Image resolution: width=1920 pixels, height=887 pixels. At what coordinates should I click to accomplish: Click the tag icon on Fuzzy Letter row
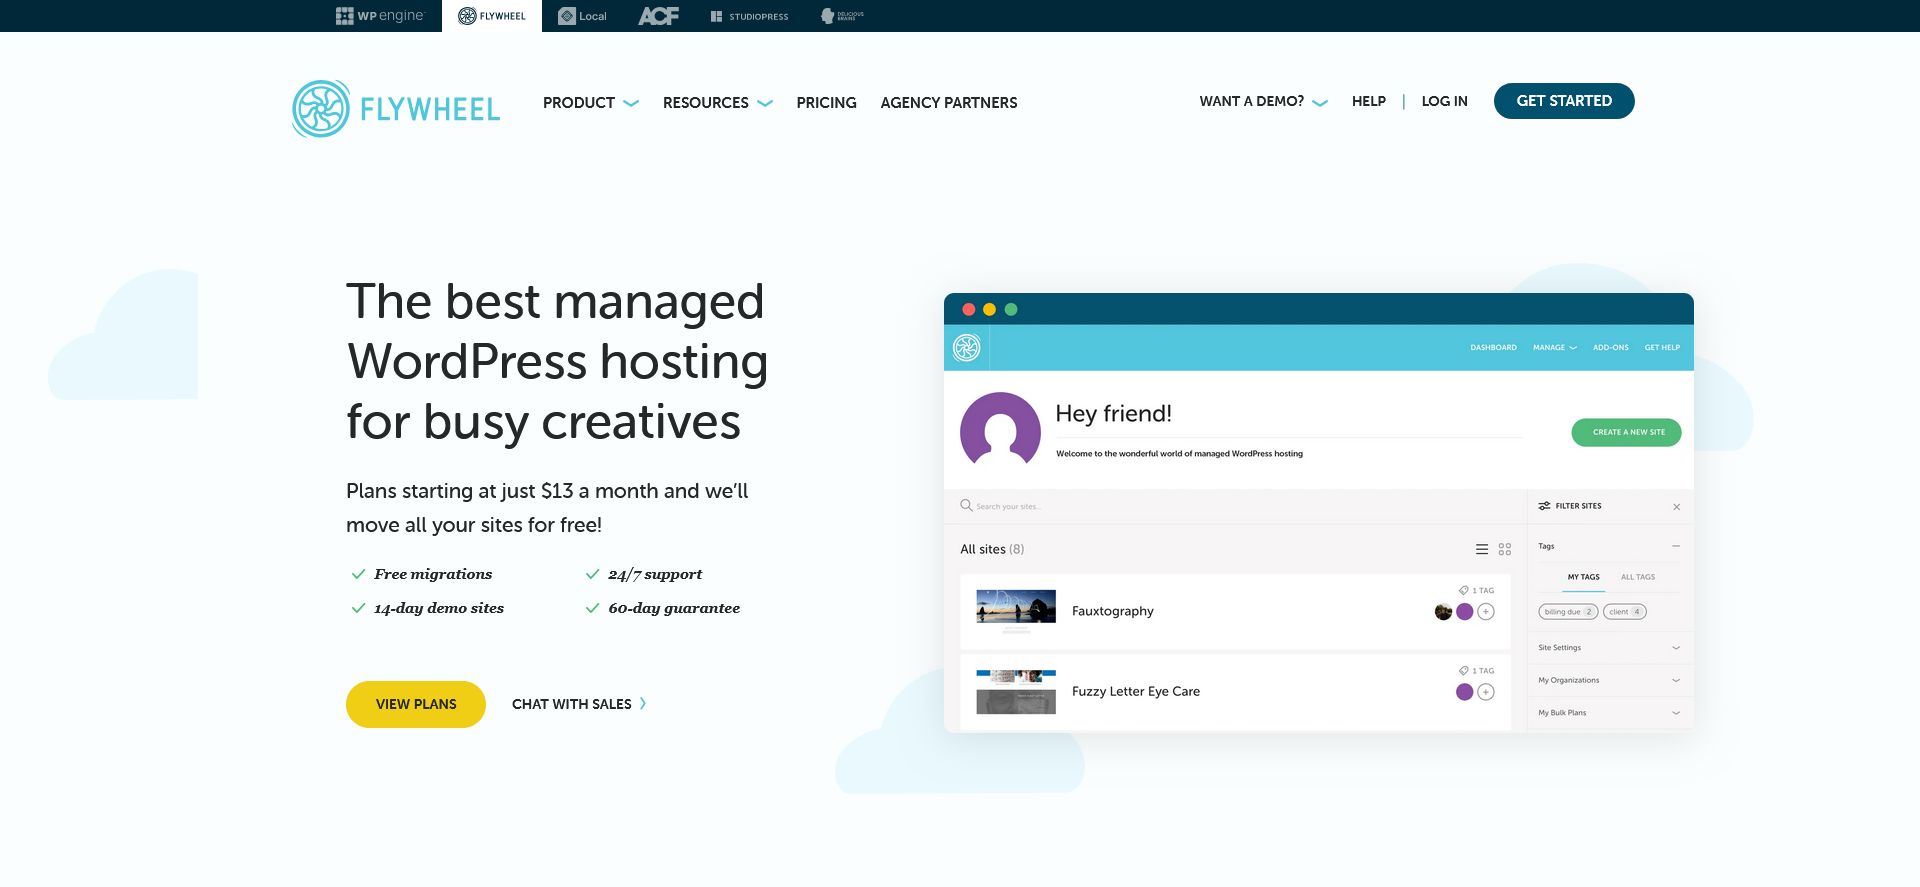point(1464,671)
